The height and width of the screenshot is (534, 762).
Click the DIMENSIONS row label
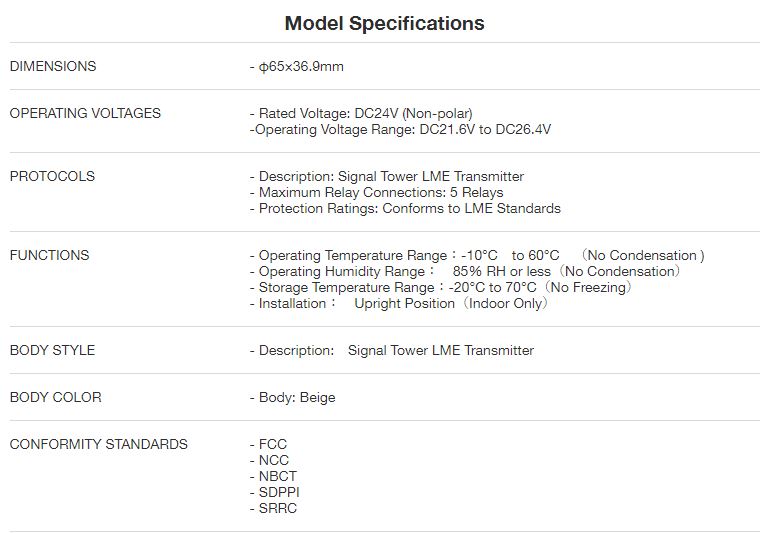point(53,66)
